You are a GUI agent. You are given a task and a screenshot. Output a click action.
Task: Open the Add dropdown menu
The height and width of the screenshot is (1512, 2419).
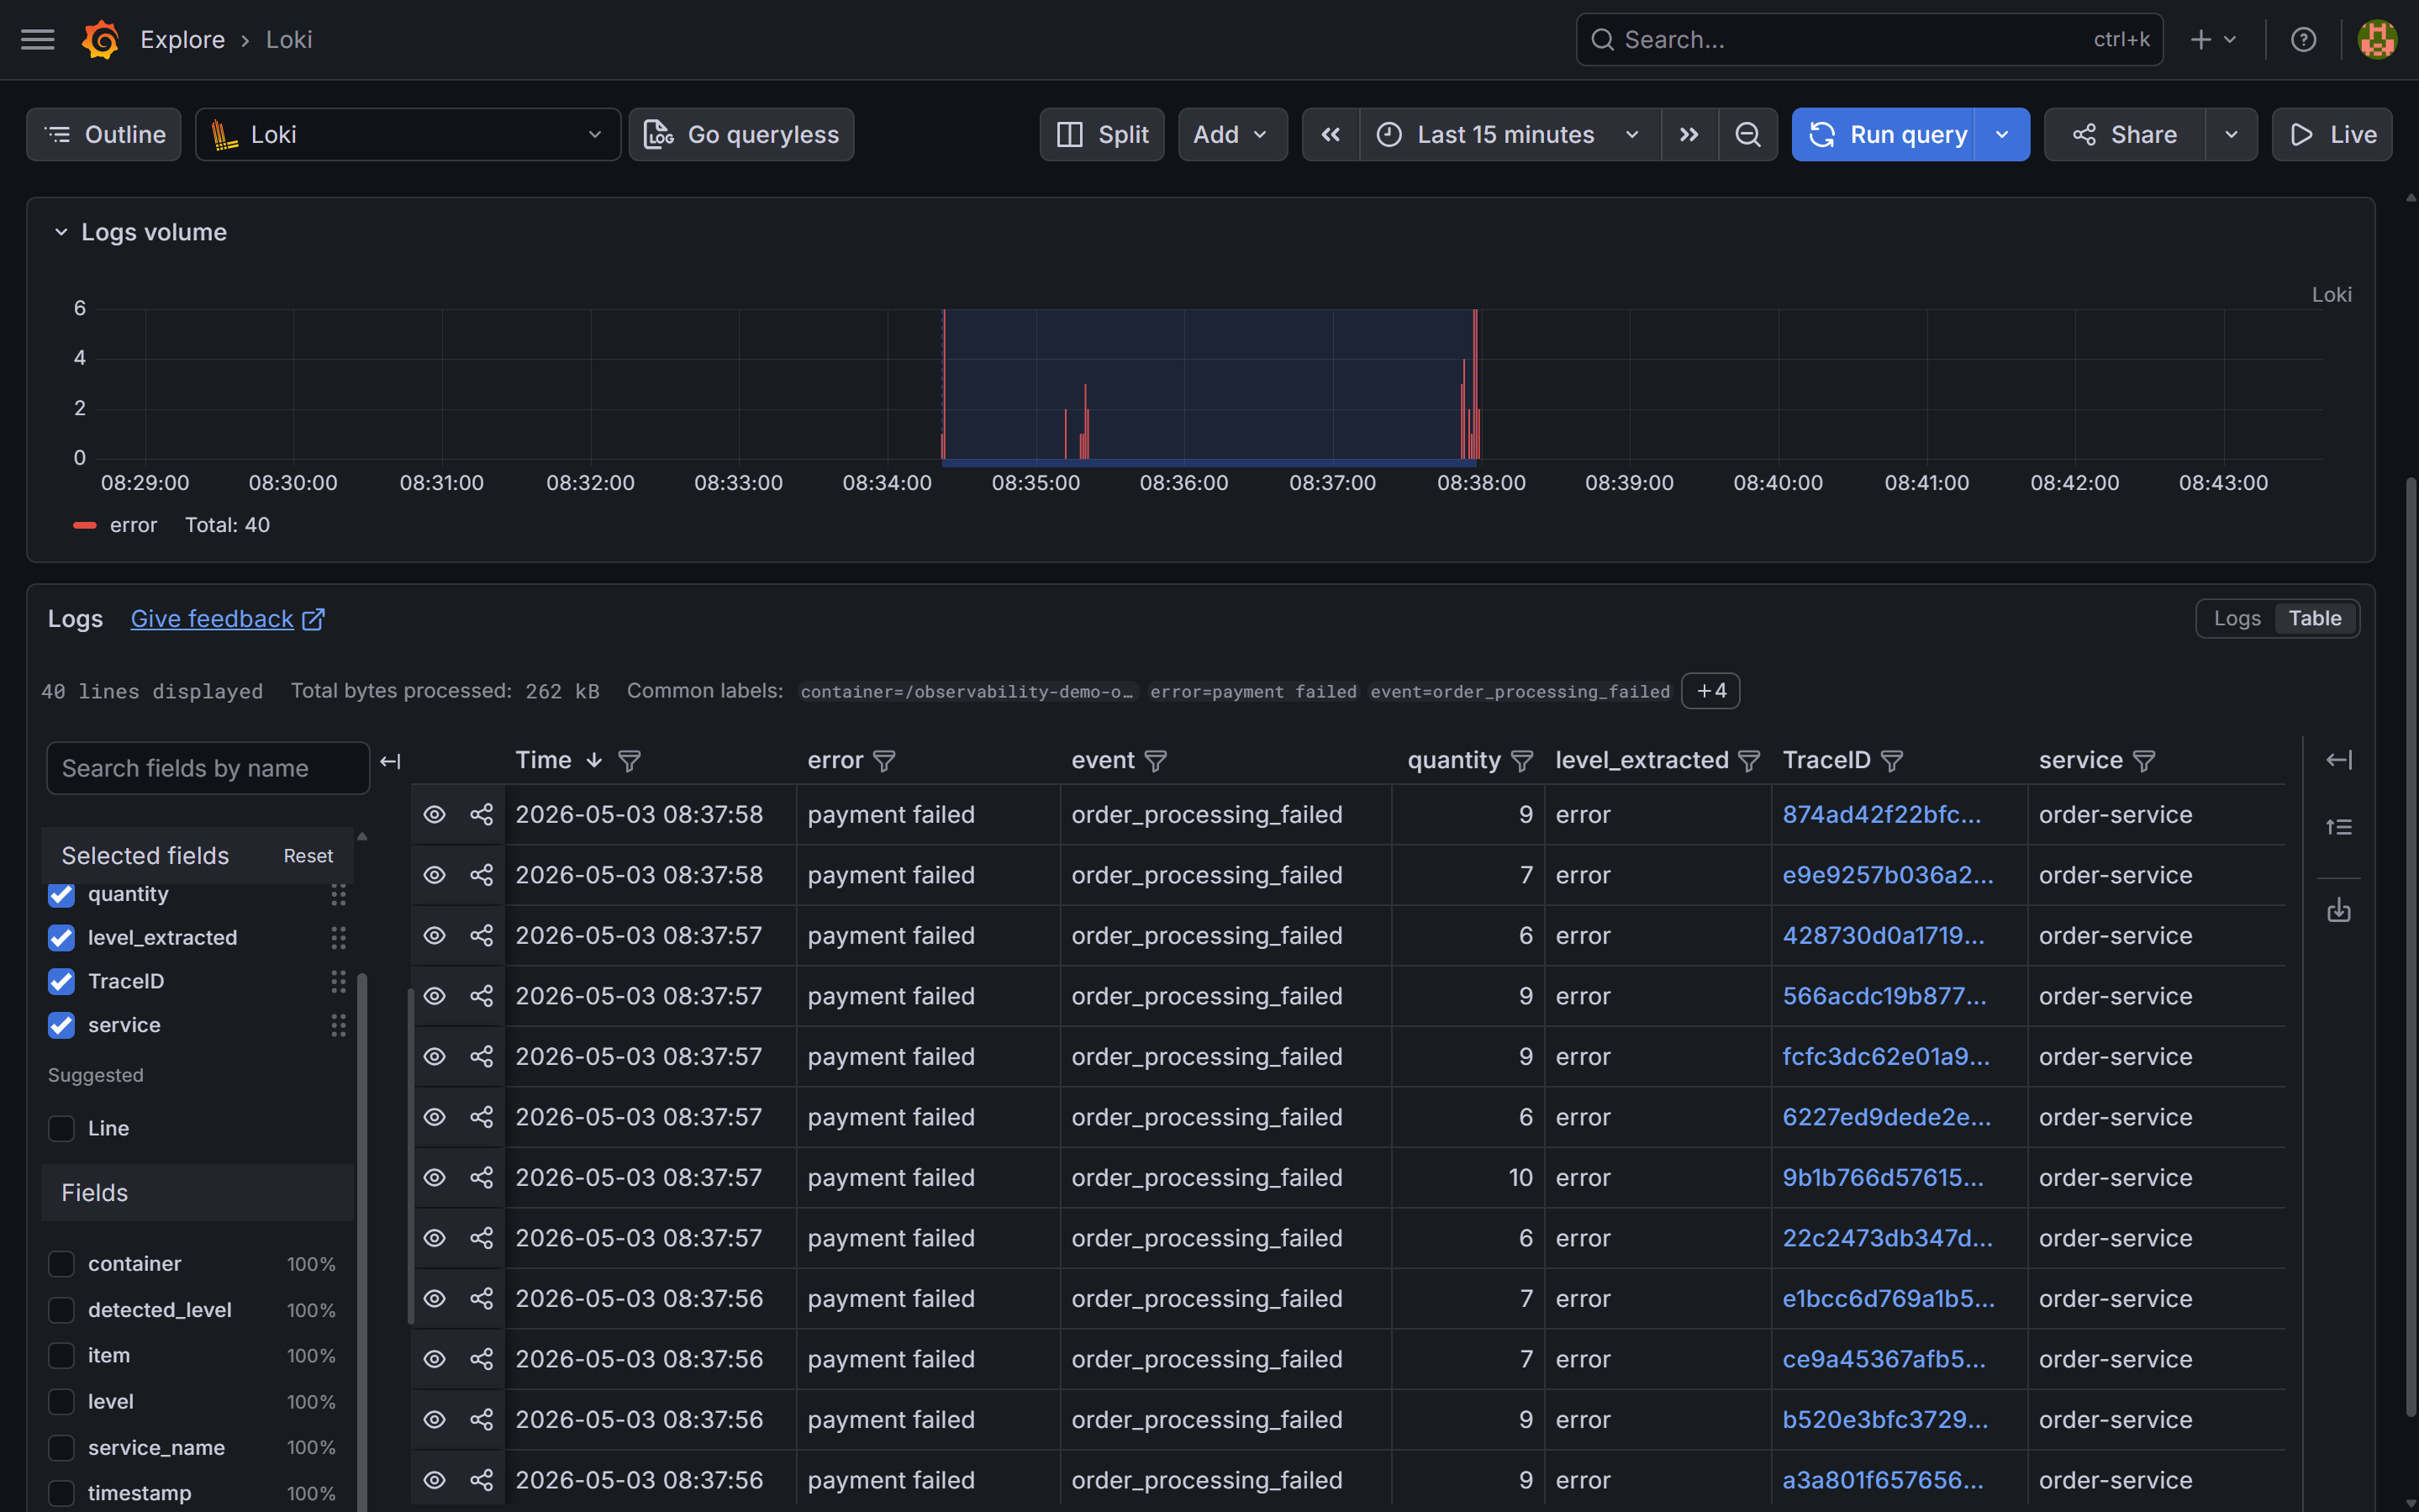(x=1232, y=134)
